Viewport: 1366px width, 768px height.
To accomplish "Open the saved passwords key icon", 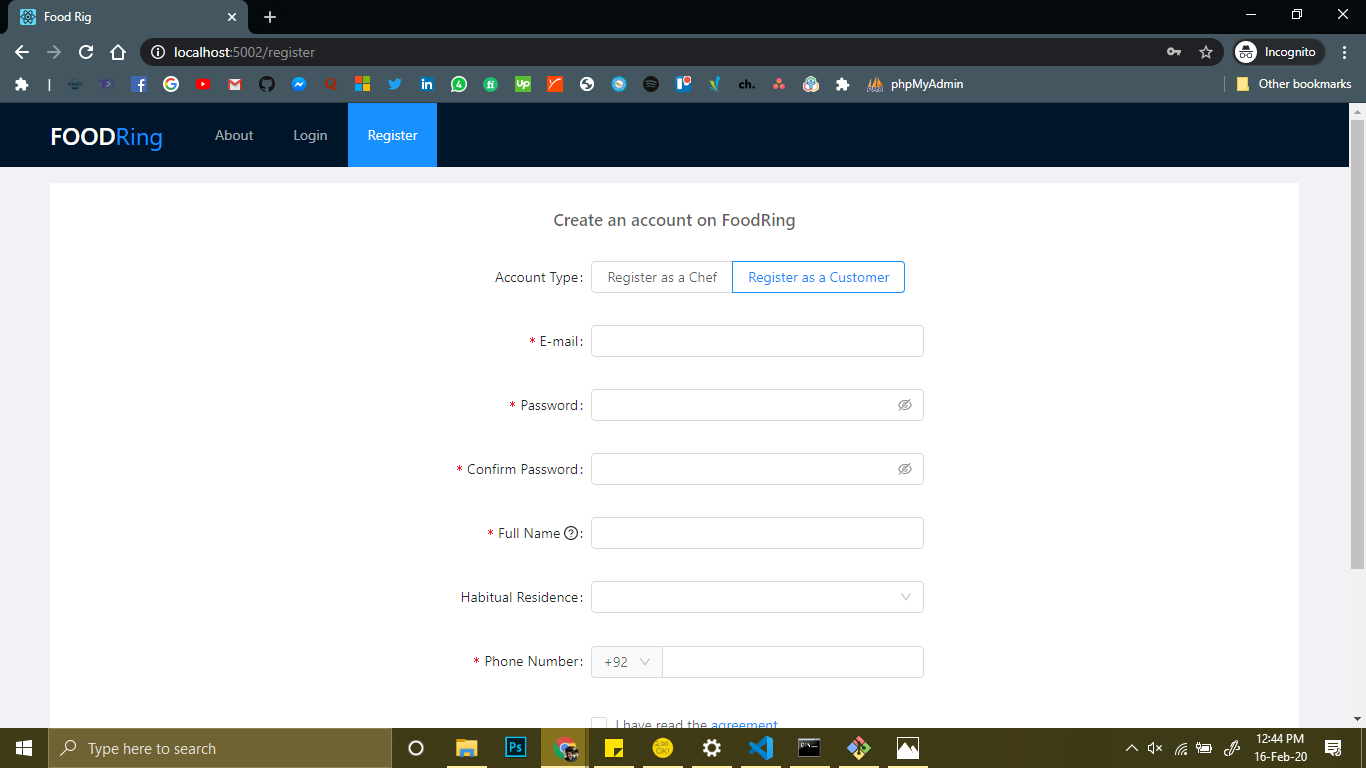I will (1174, 52).
